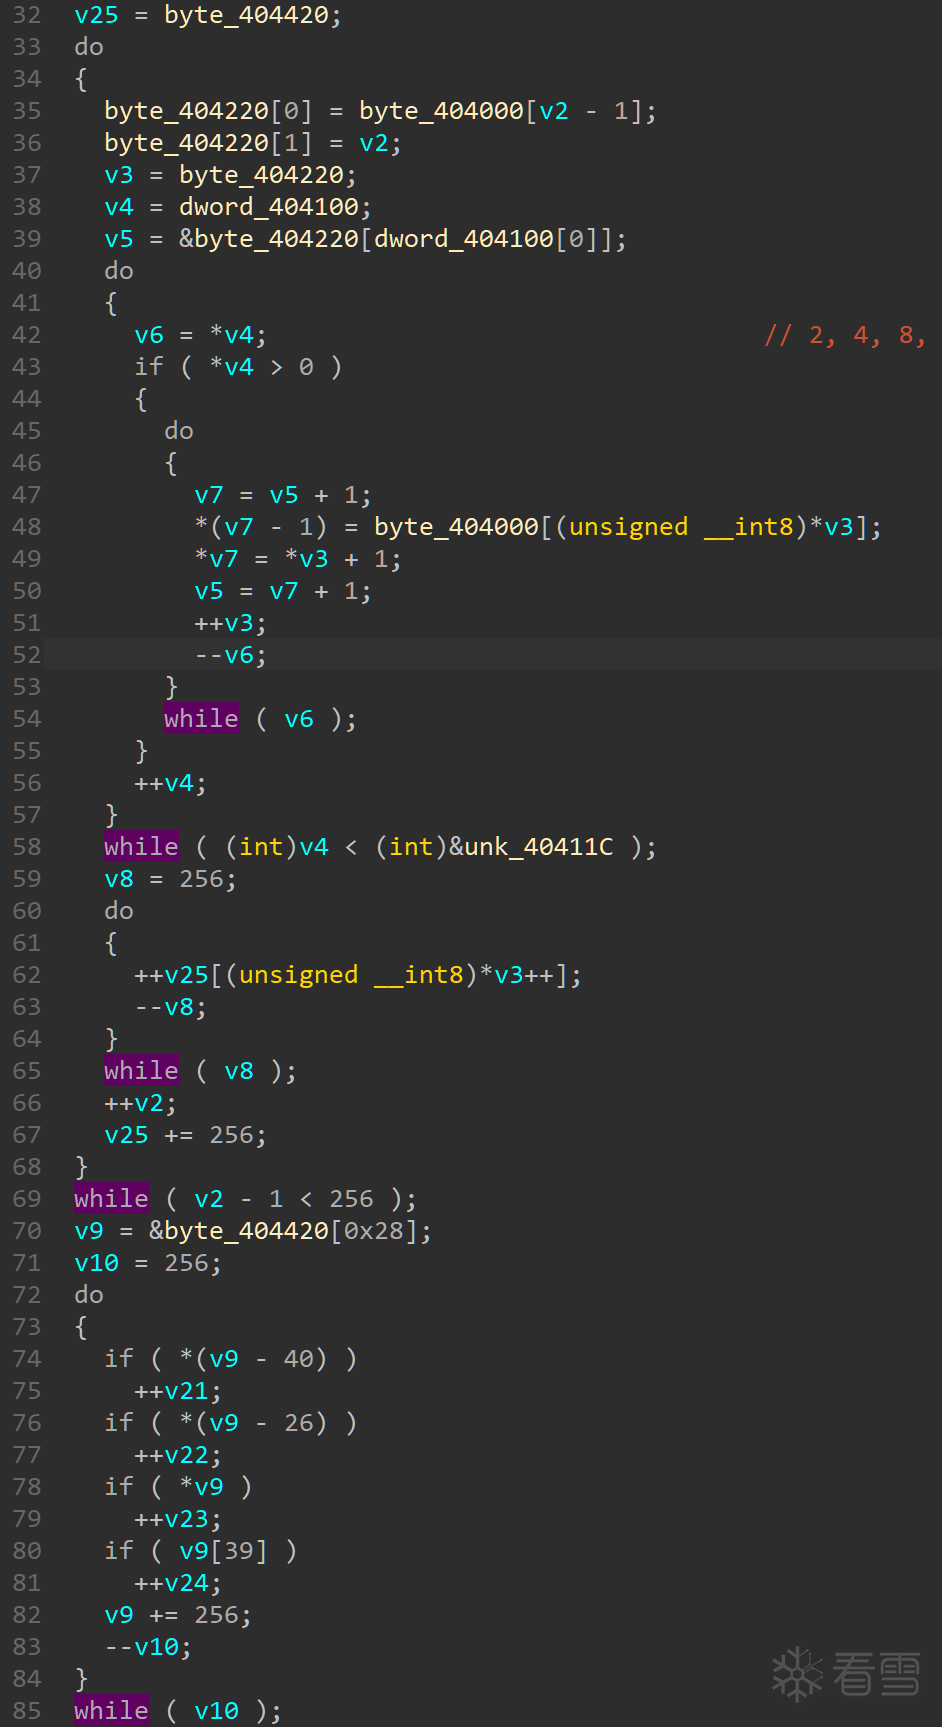The width and height of the screenshot is (942, 1727).
Task: Click the red comment '// 2, 4, 8,'
Action: click(846, 335)
